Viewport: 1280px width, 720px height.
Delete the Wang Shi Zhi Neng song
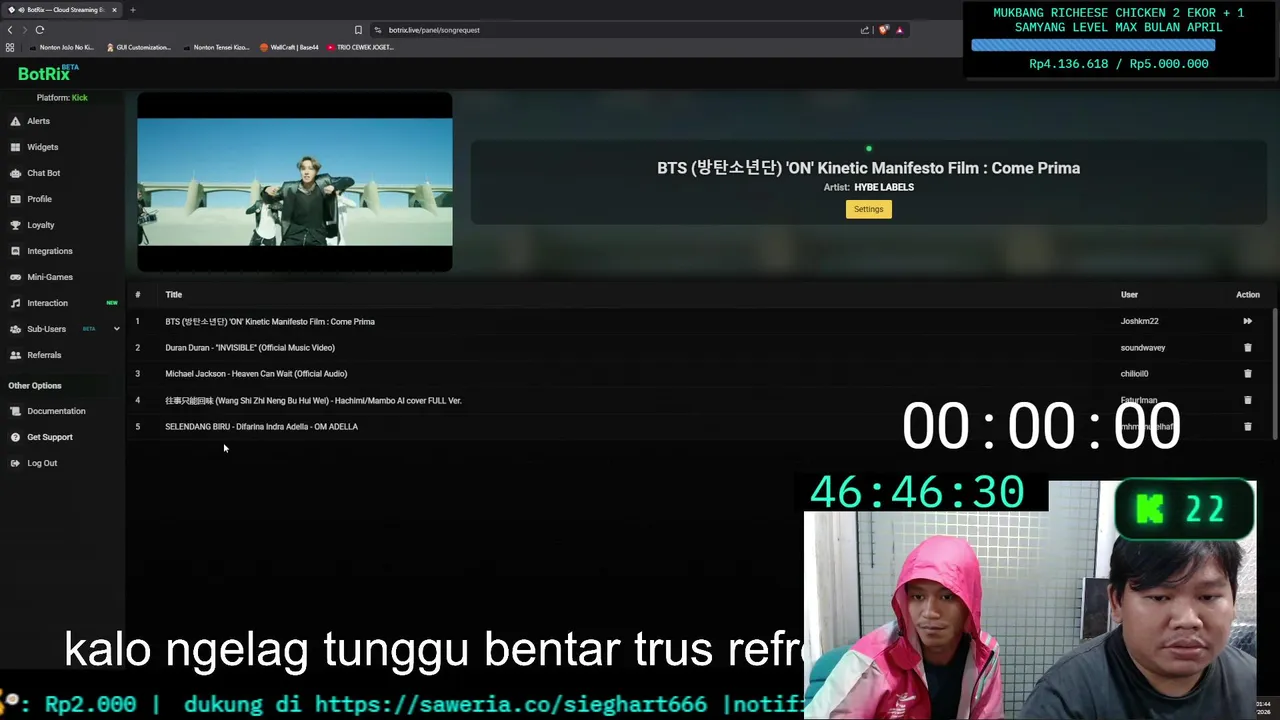coord(1247,400)
